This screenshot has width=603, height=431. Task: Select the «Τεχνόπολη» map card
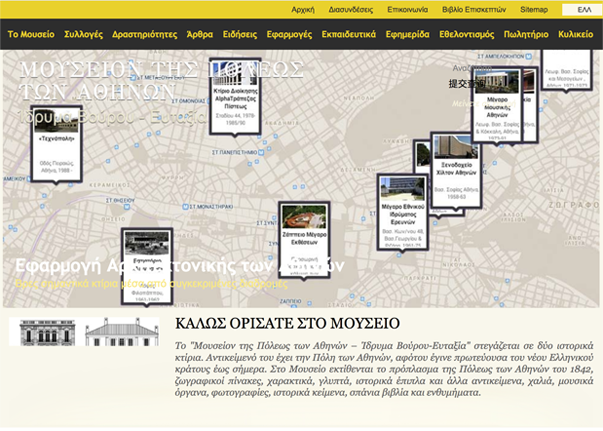click(x=57, y=143)
